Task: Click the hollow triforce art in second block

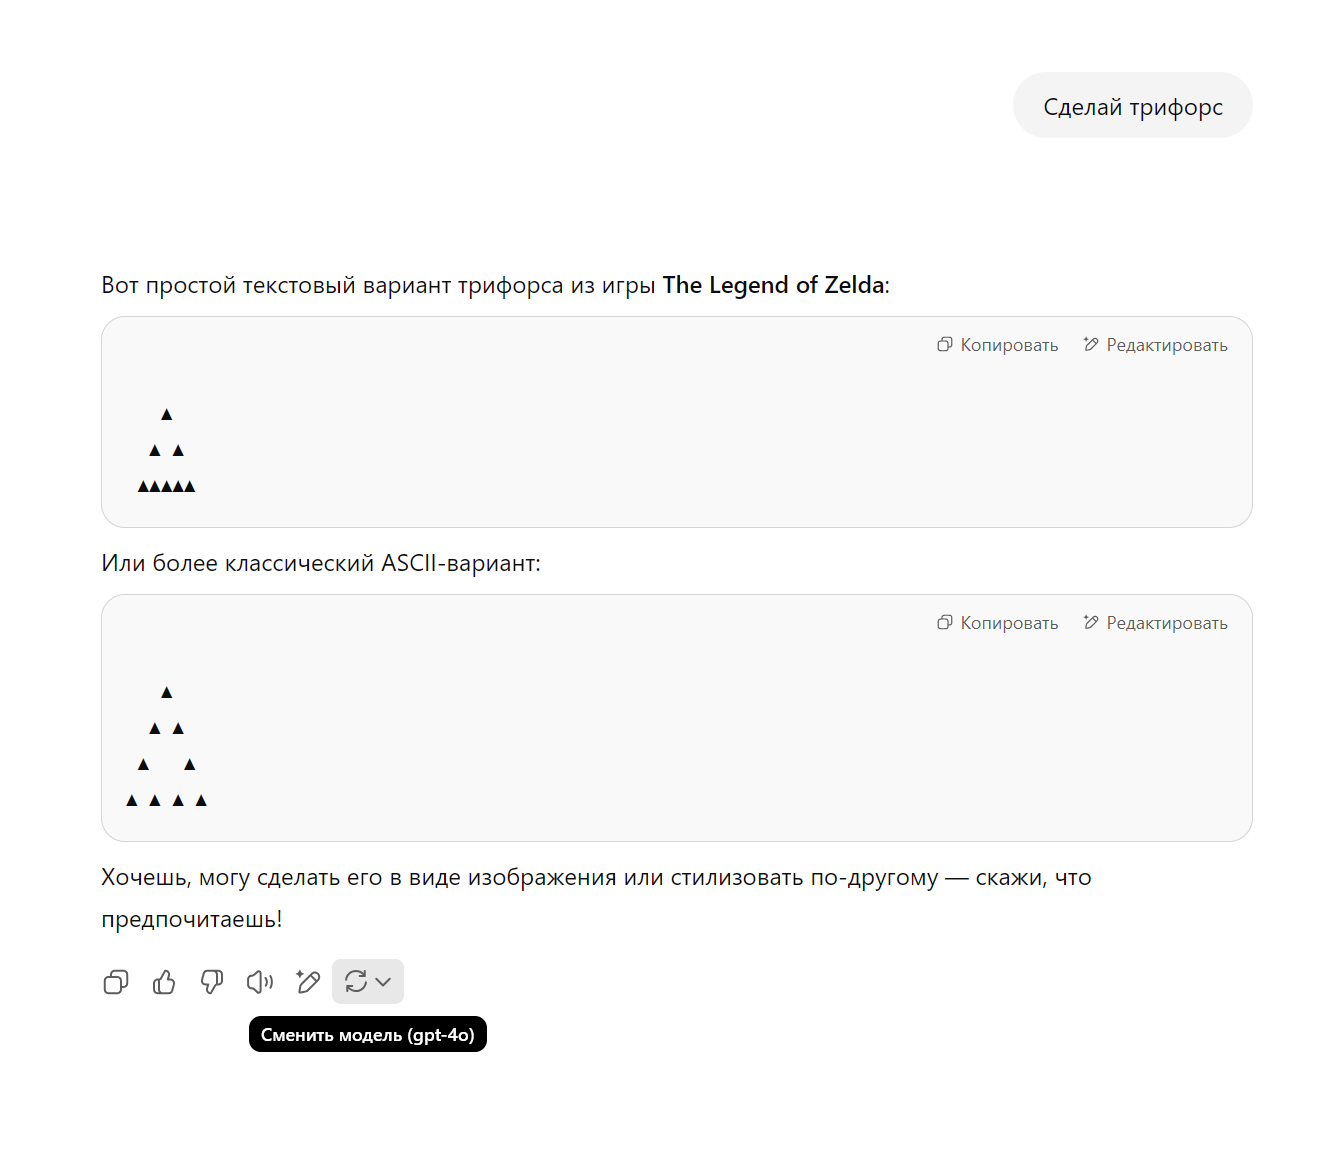Action: pyautogui.click(x=166, y=746)
